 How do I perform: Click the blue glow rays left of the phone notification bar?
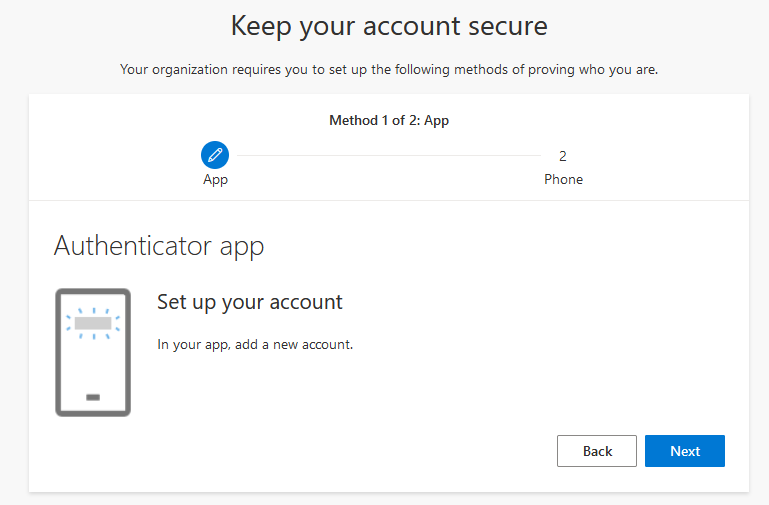pyautogui.click(x=69, y=323)
